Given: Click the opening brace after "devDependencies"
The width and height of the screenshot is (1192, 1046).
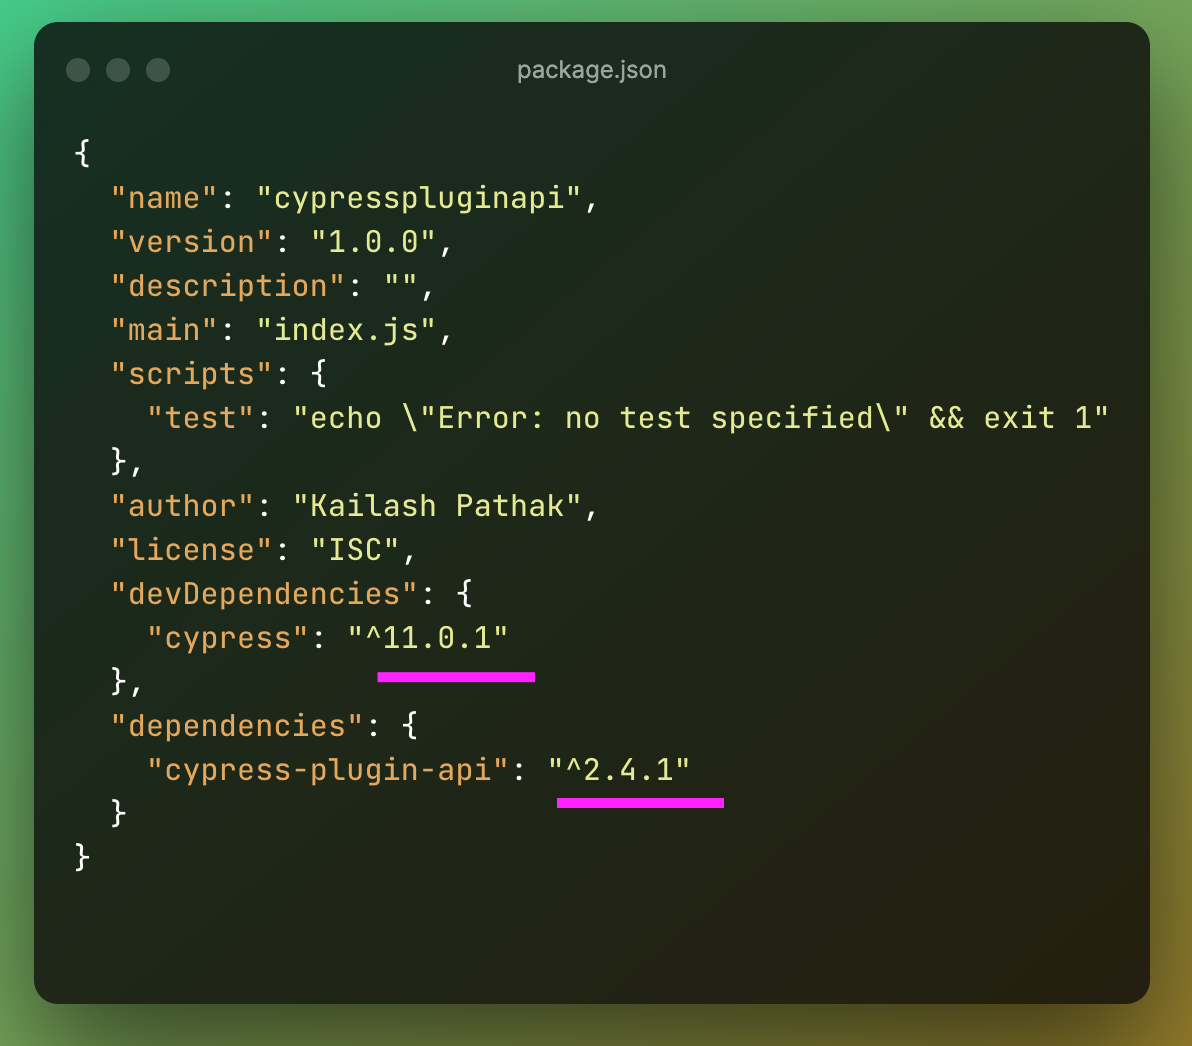Looking at the screenshot, I should [x=464, y=594].
